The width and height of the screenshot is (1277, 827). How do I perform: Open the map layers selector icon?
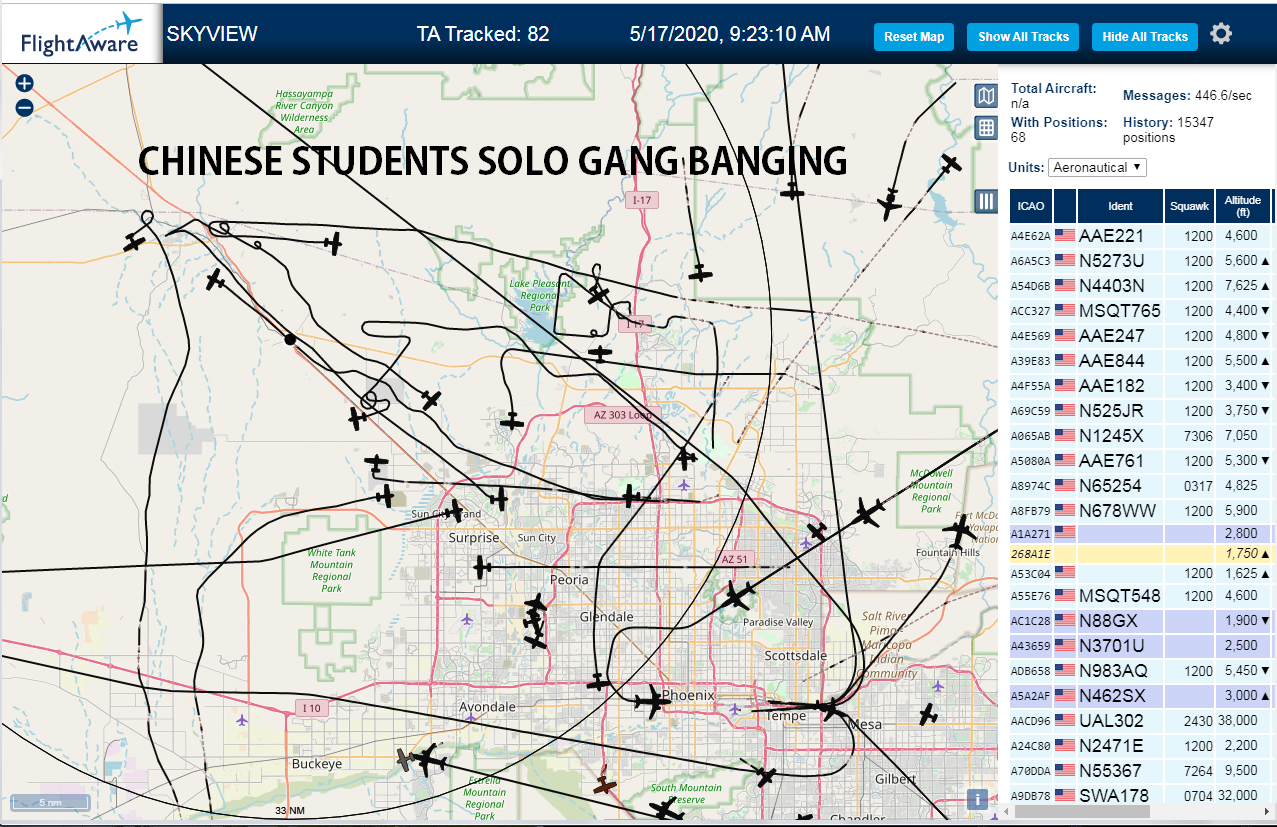986,96
